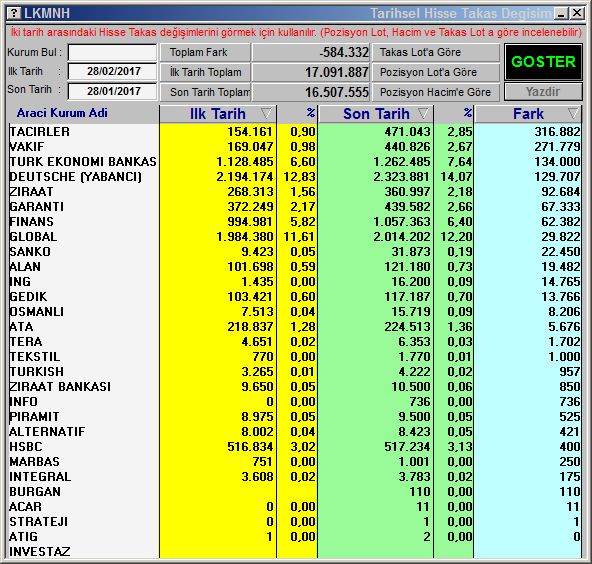Select Pozisyon Hacim'e Göre option
This screenshot has width=592, height=564.
(x=436, y=92)
